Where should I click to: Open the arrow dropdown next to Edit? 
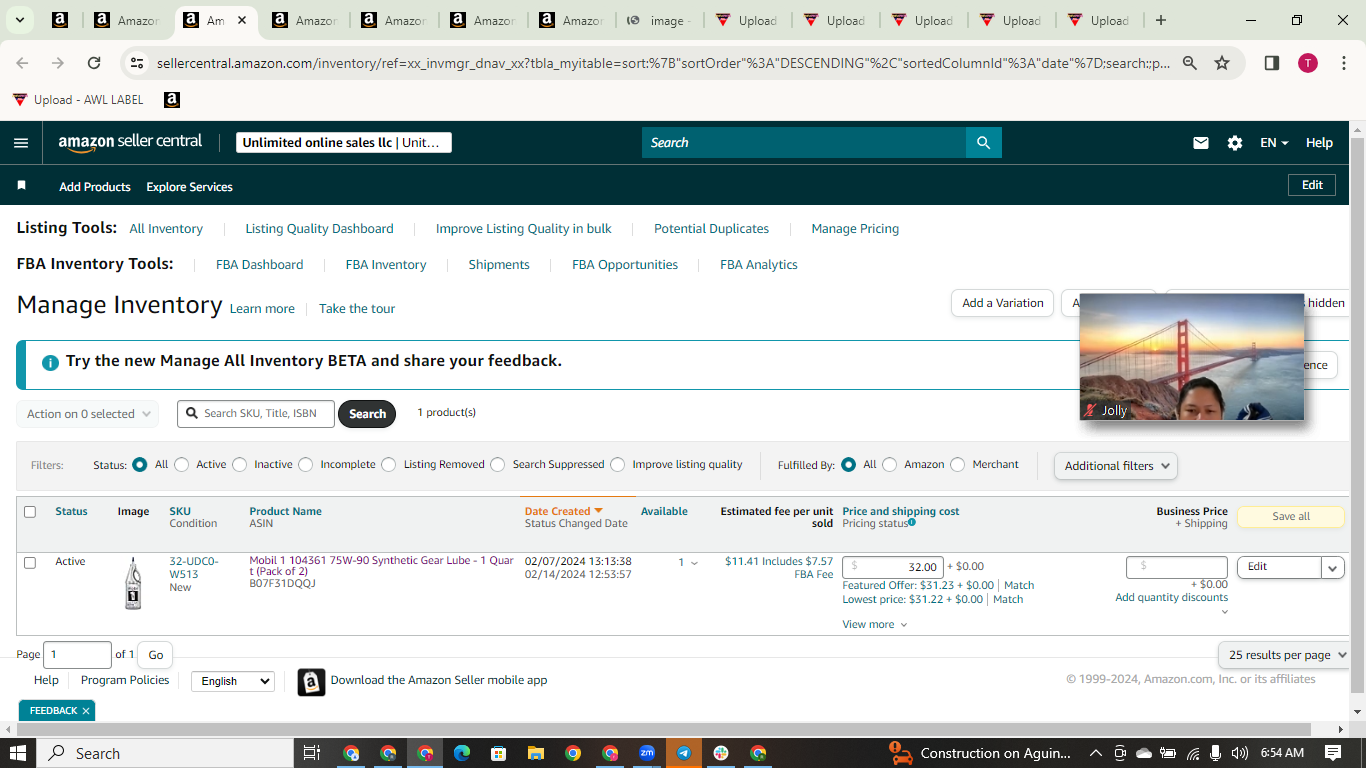[x=1333, y=567]
